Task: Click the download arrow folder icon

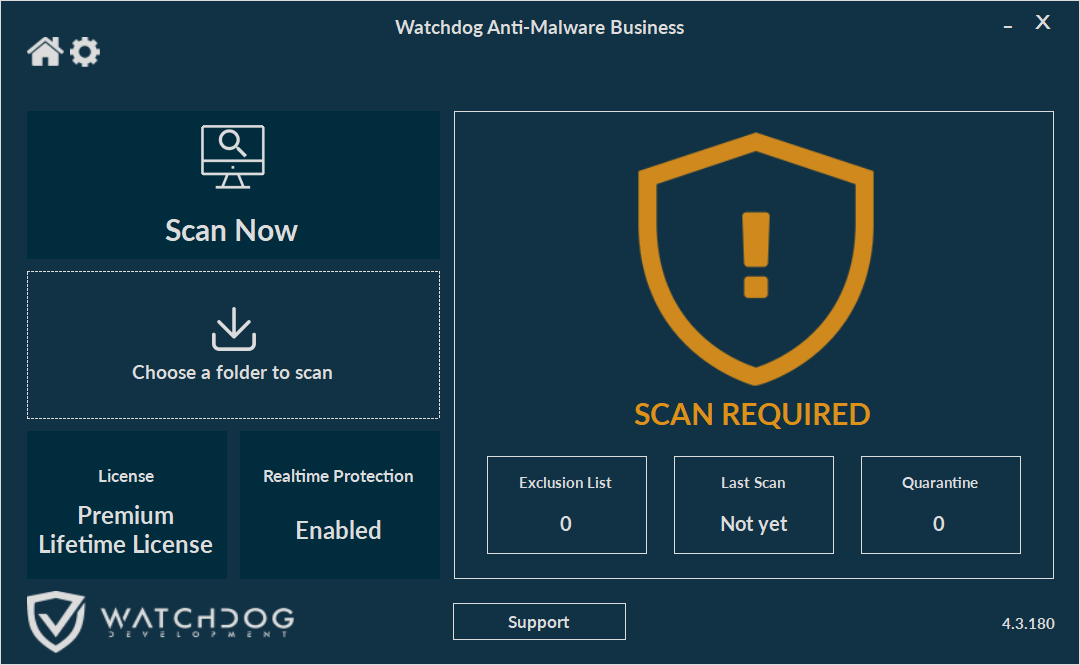Action: tap(234, 329)
